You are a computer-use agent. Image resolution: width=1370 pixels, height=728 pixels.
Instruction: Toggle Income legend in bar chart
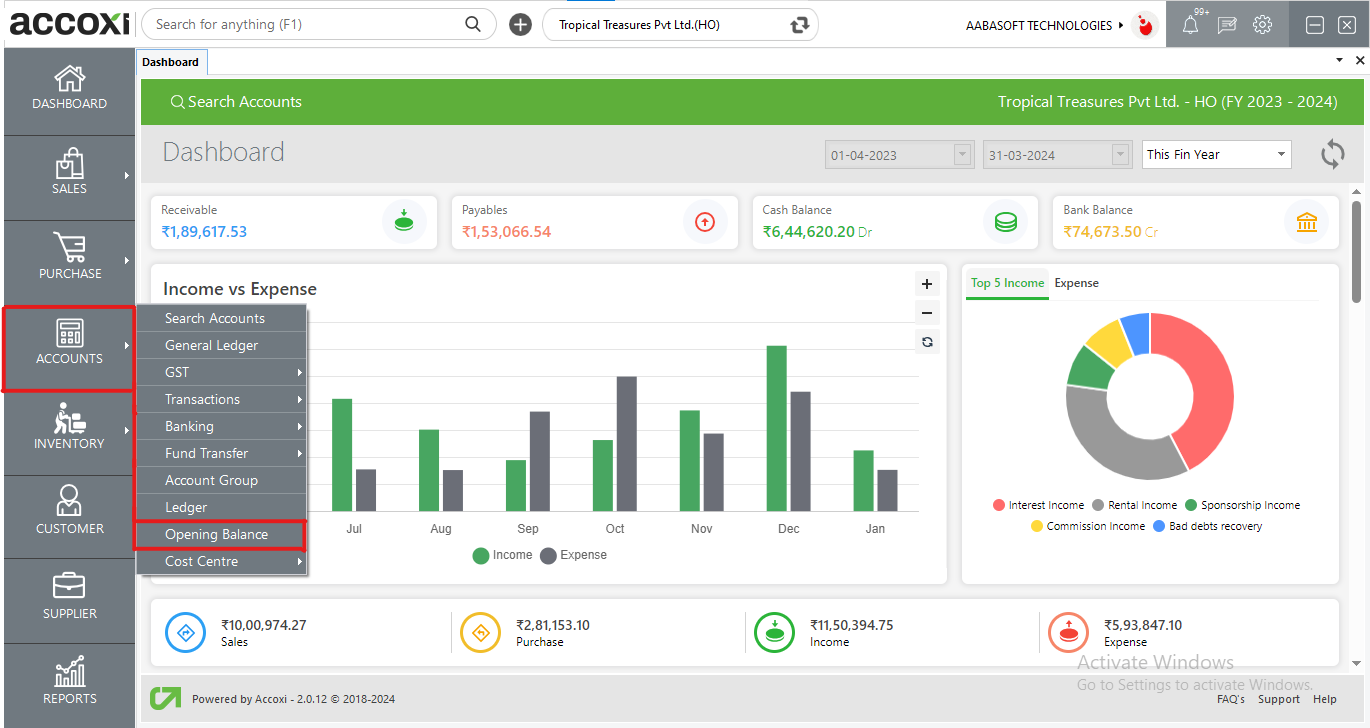[503, 555]
